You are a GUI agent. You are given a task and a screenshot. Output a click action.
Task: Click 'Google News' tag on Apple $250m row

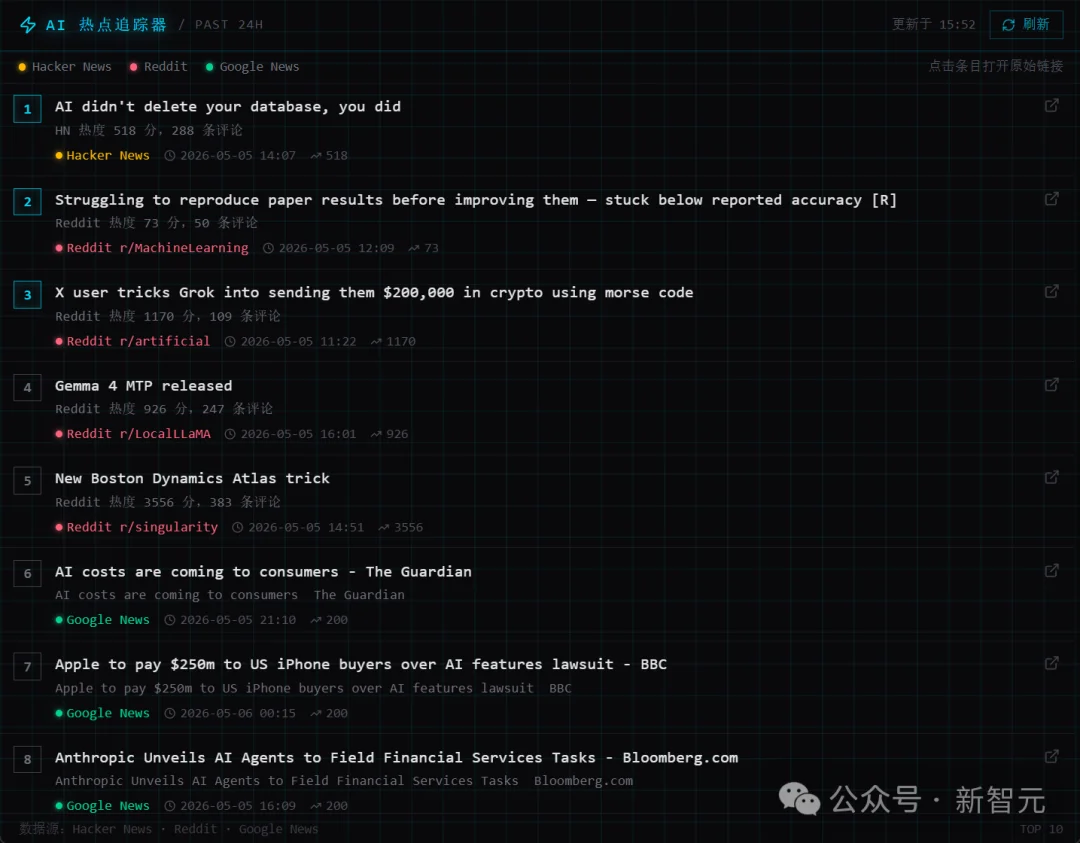pyautogui.click(x=103, y=713)
